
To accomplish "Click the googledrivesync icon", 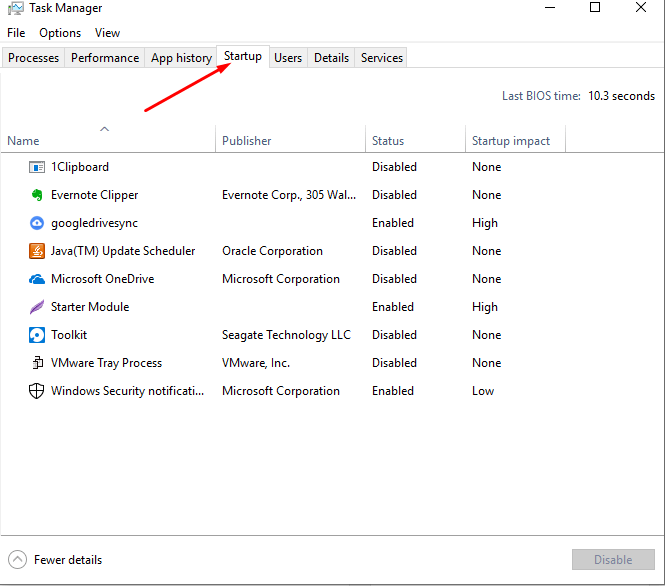I will click(37, 223).
